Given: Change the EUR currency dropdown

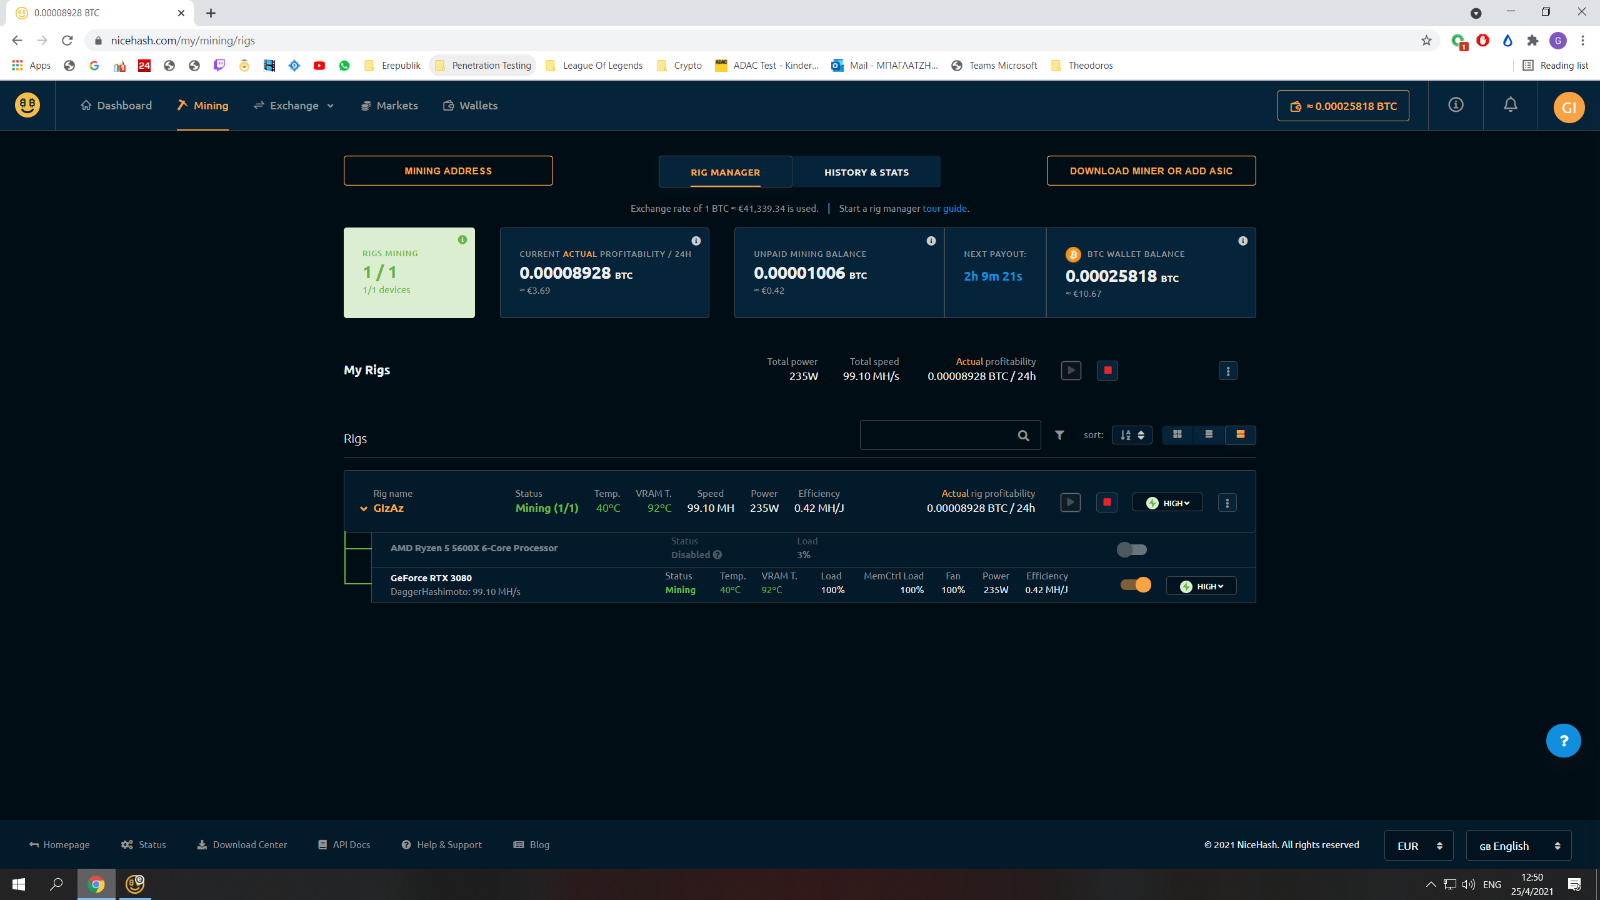Looking at the screenshot, I should (x=1419, y=846).
